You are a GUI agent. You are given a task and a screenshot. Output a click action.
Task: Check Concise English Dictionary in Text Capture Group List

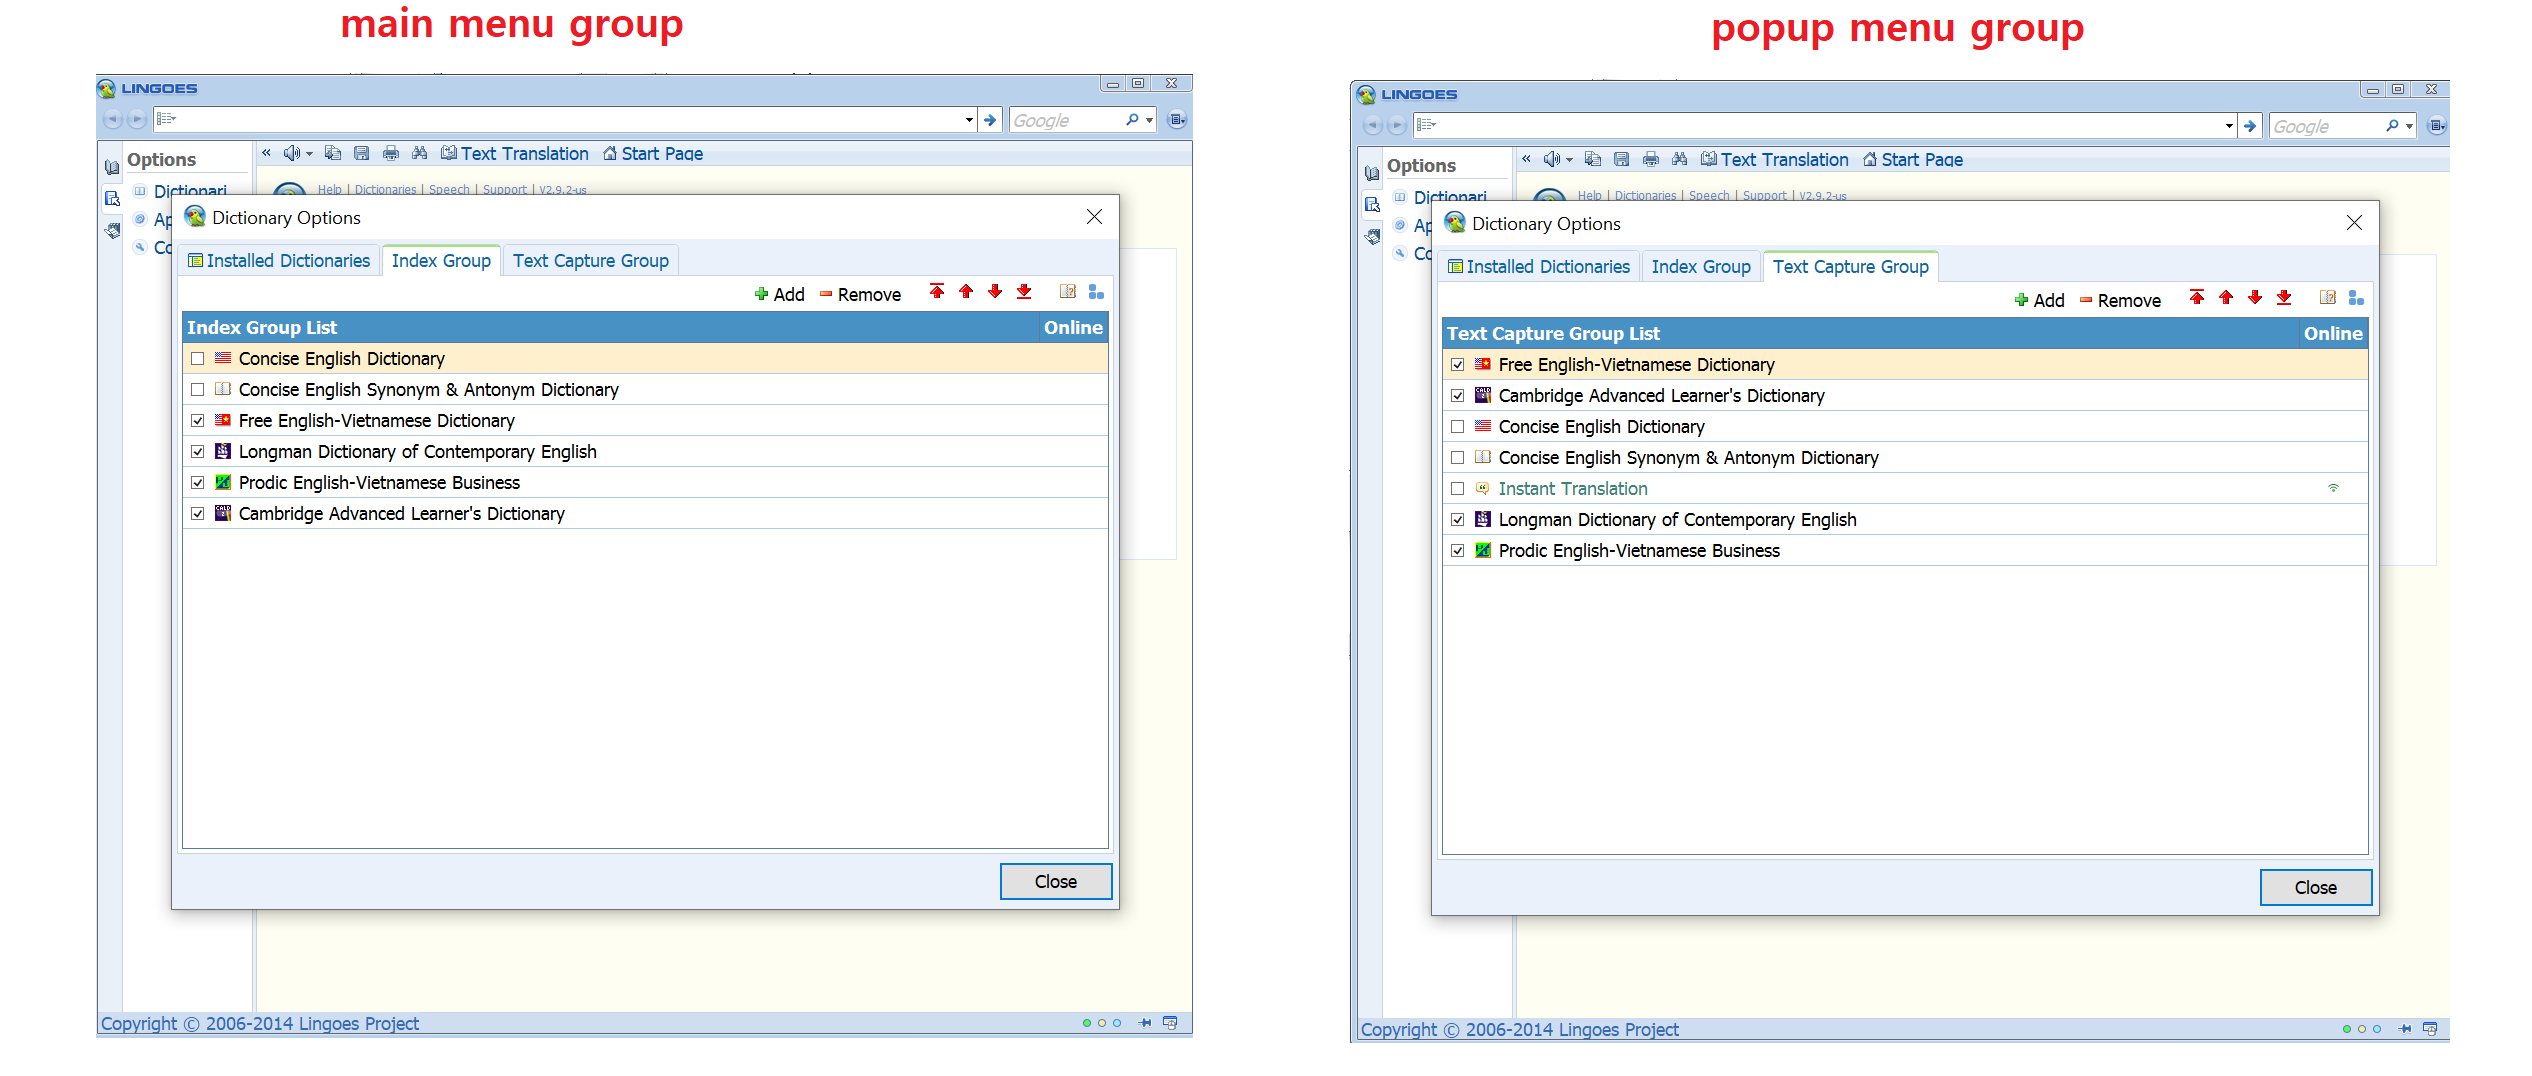[x=1457, y=427]
